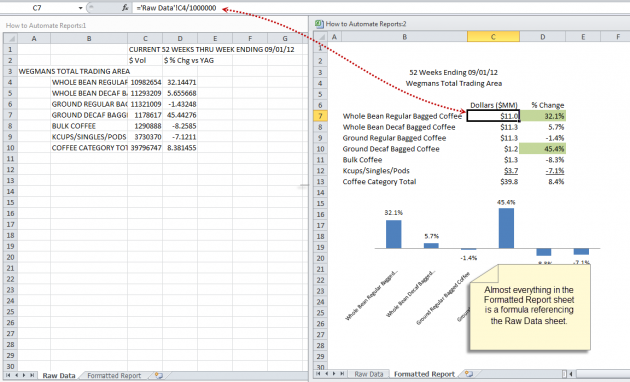Click the Insert Worksheet icon in right window
Viewport: 630px width, 382px height.
[x=468, y=374]
